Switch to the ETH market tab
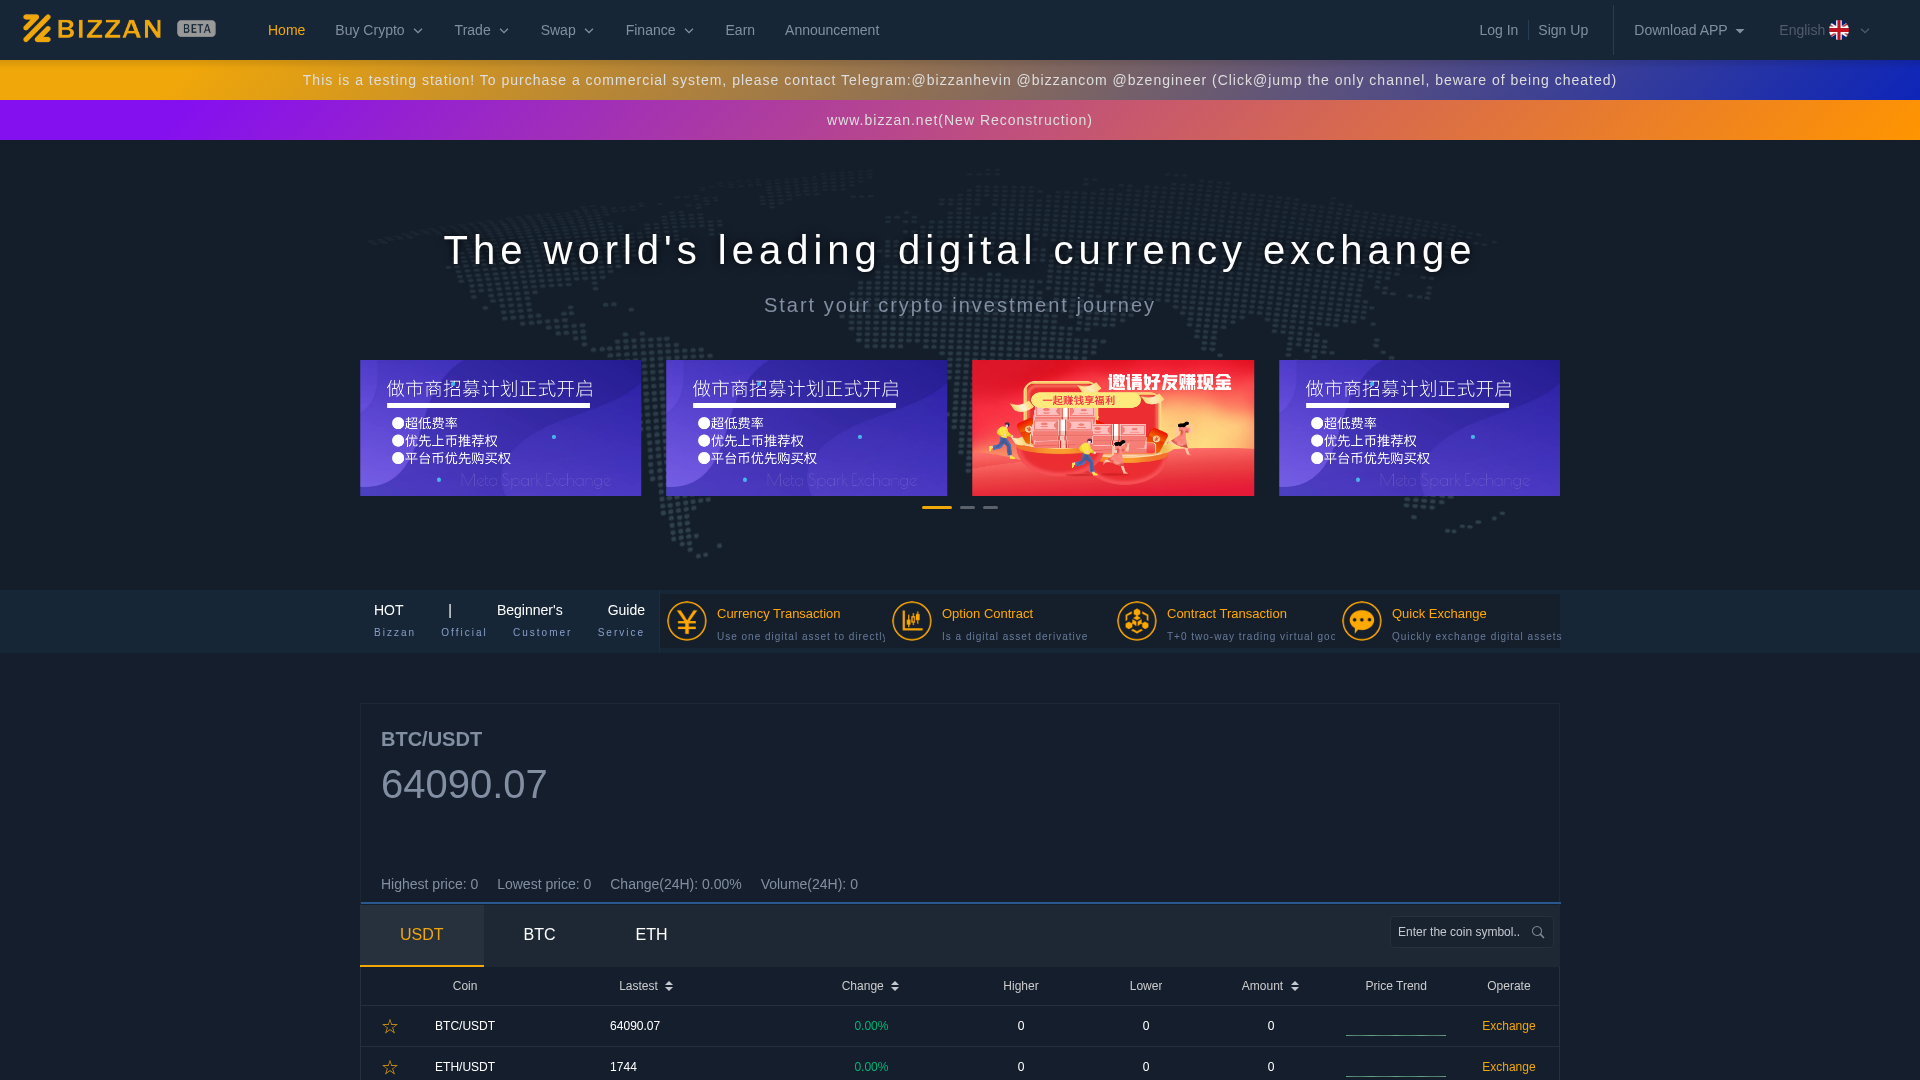This screenshot has width=1920, height=1080. click(x=652, y=935)
